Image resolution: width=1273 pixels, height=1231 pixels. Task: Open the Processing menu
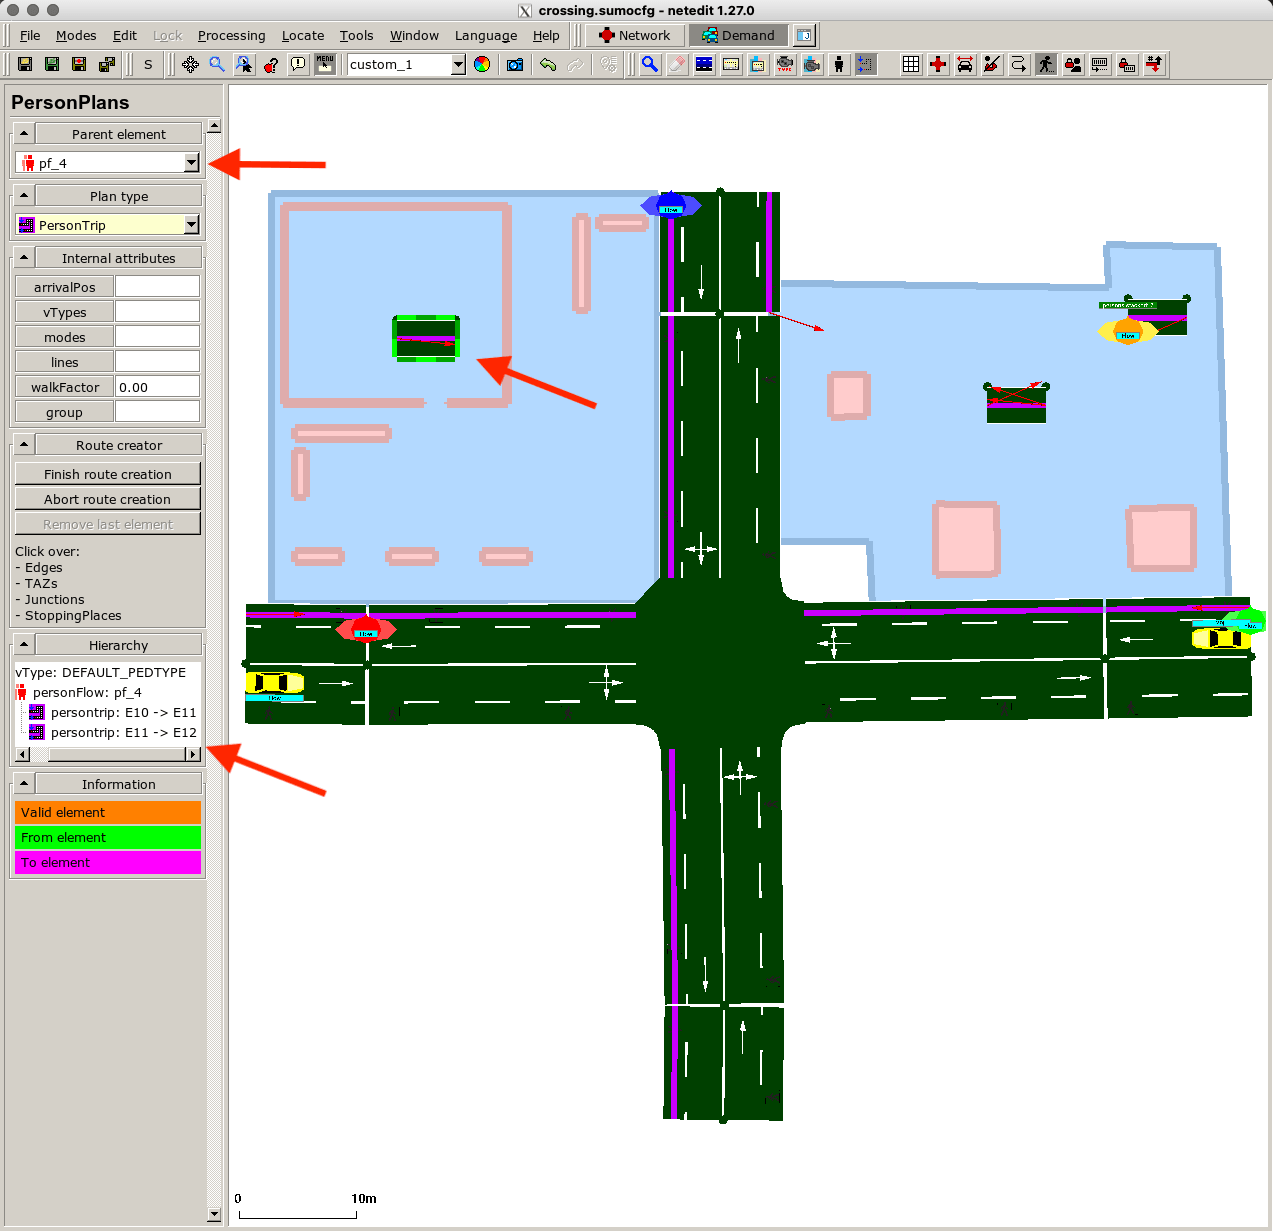232,35
